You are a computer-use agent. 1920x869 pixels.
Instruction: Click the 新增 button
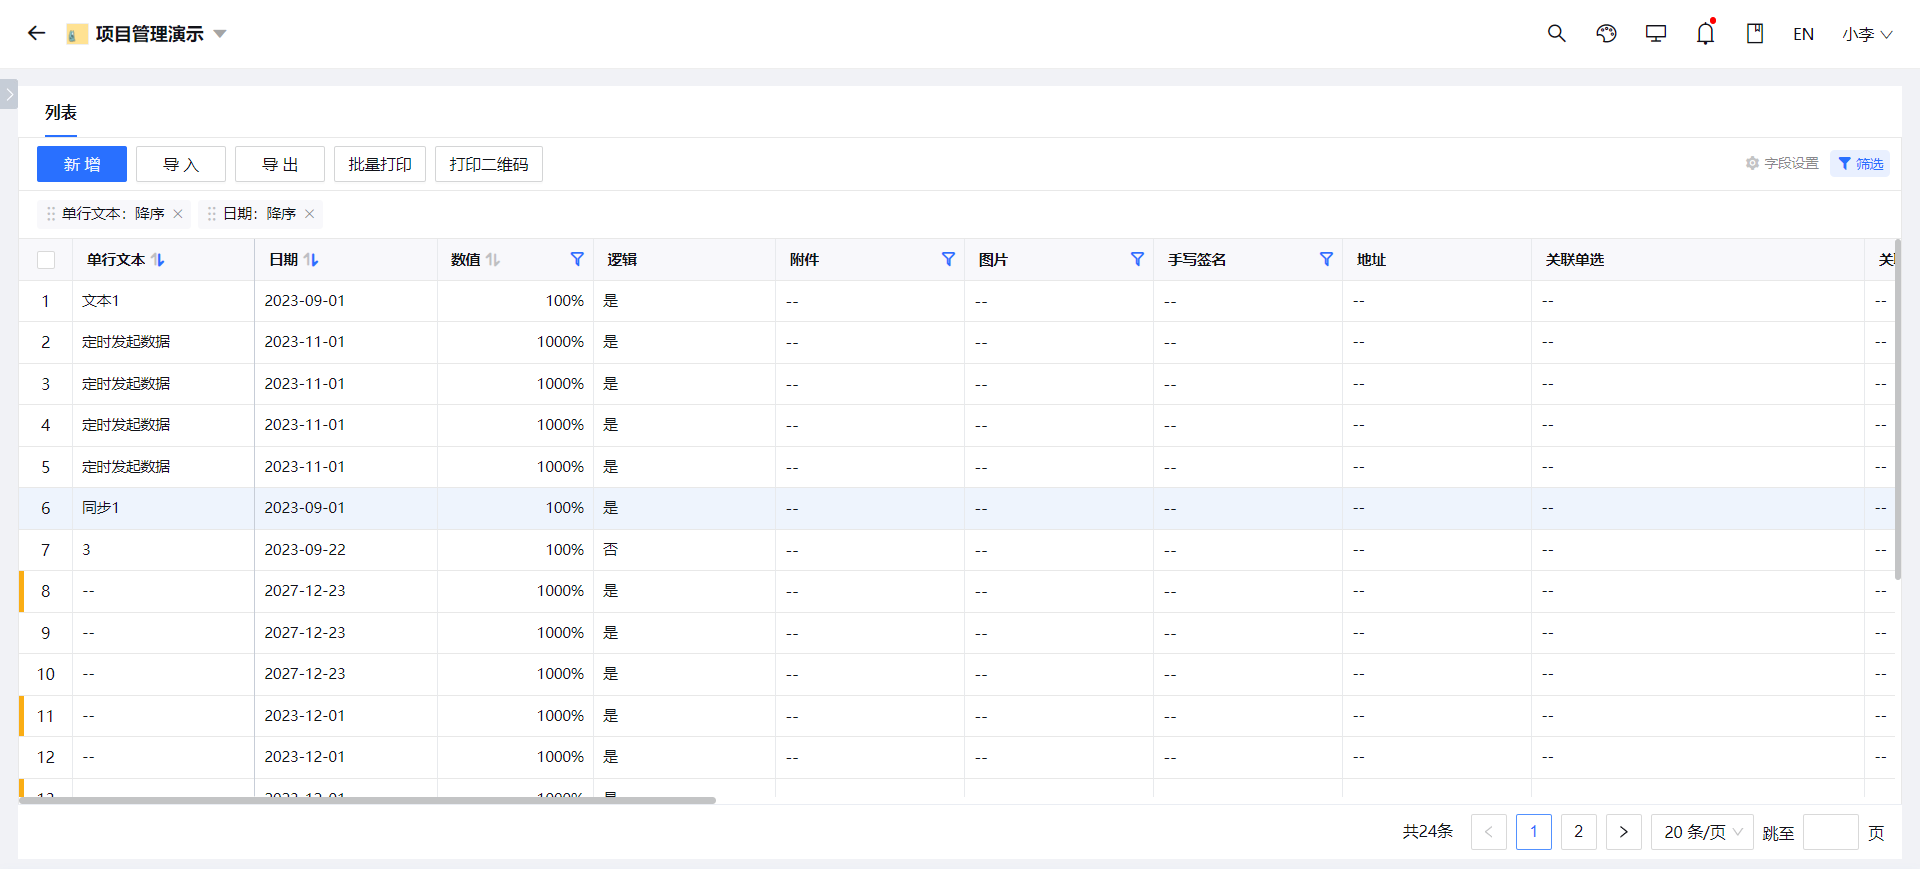click(x=82, y=164)
